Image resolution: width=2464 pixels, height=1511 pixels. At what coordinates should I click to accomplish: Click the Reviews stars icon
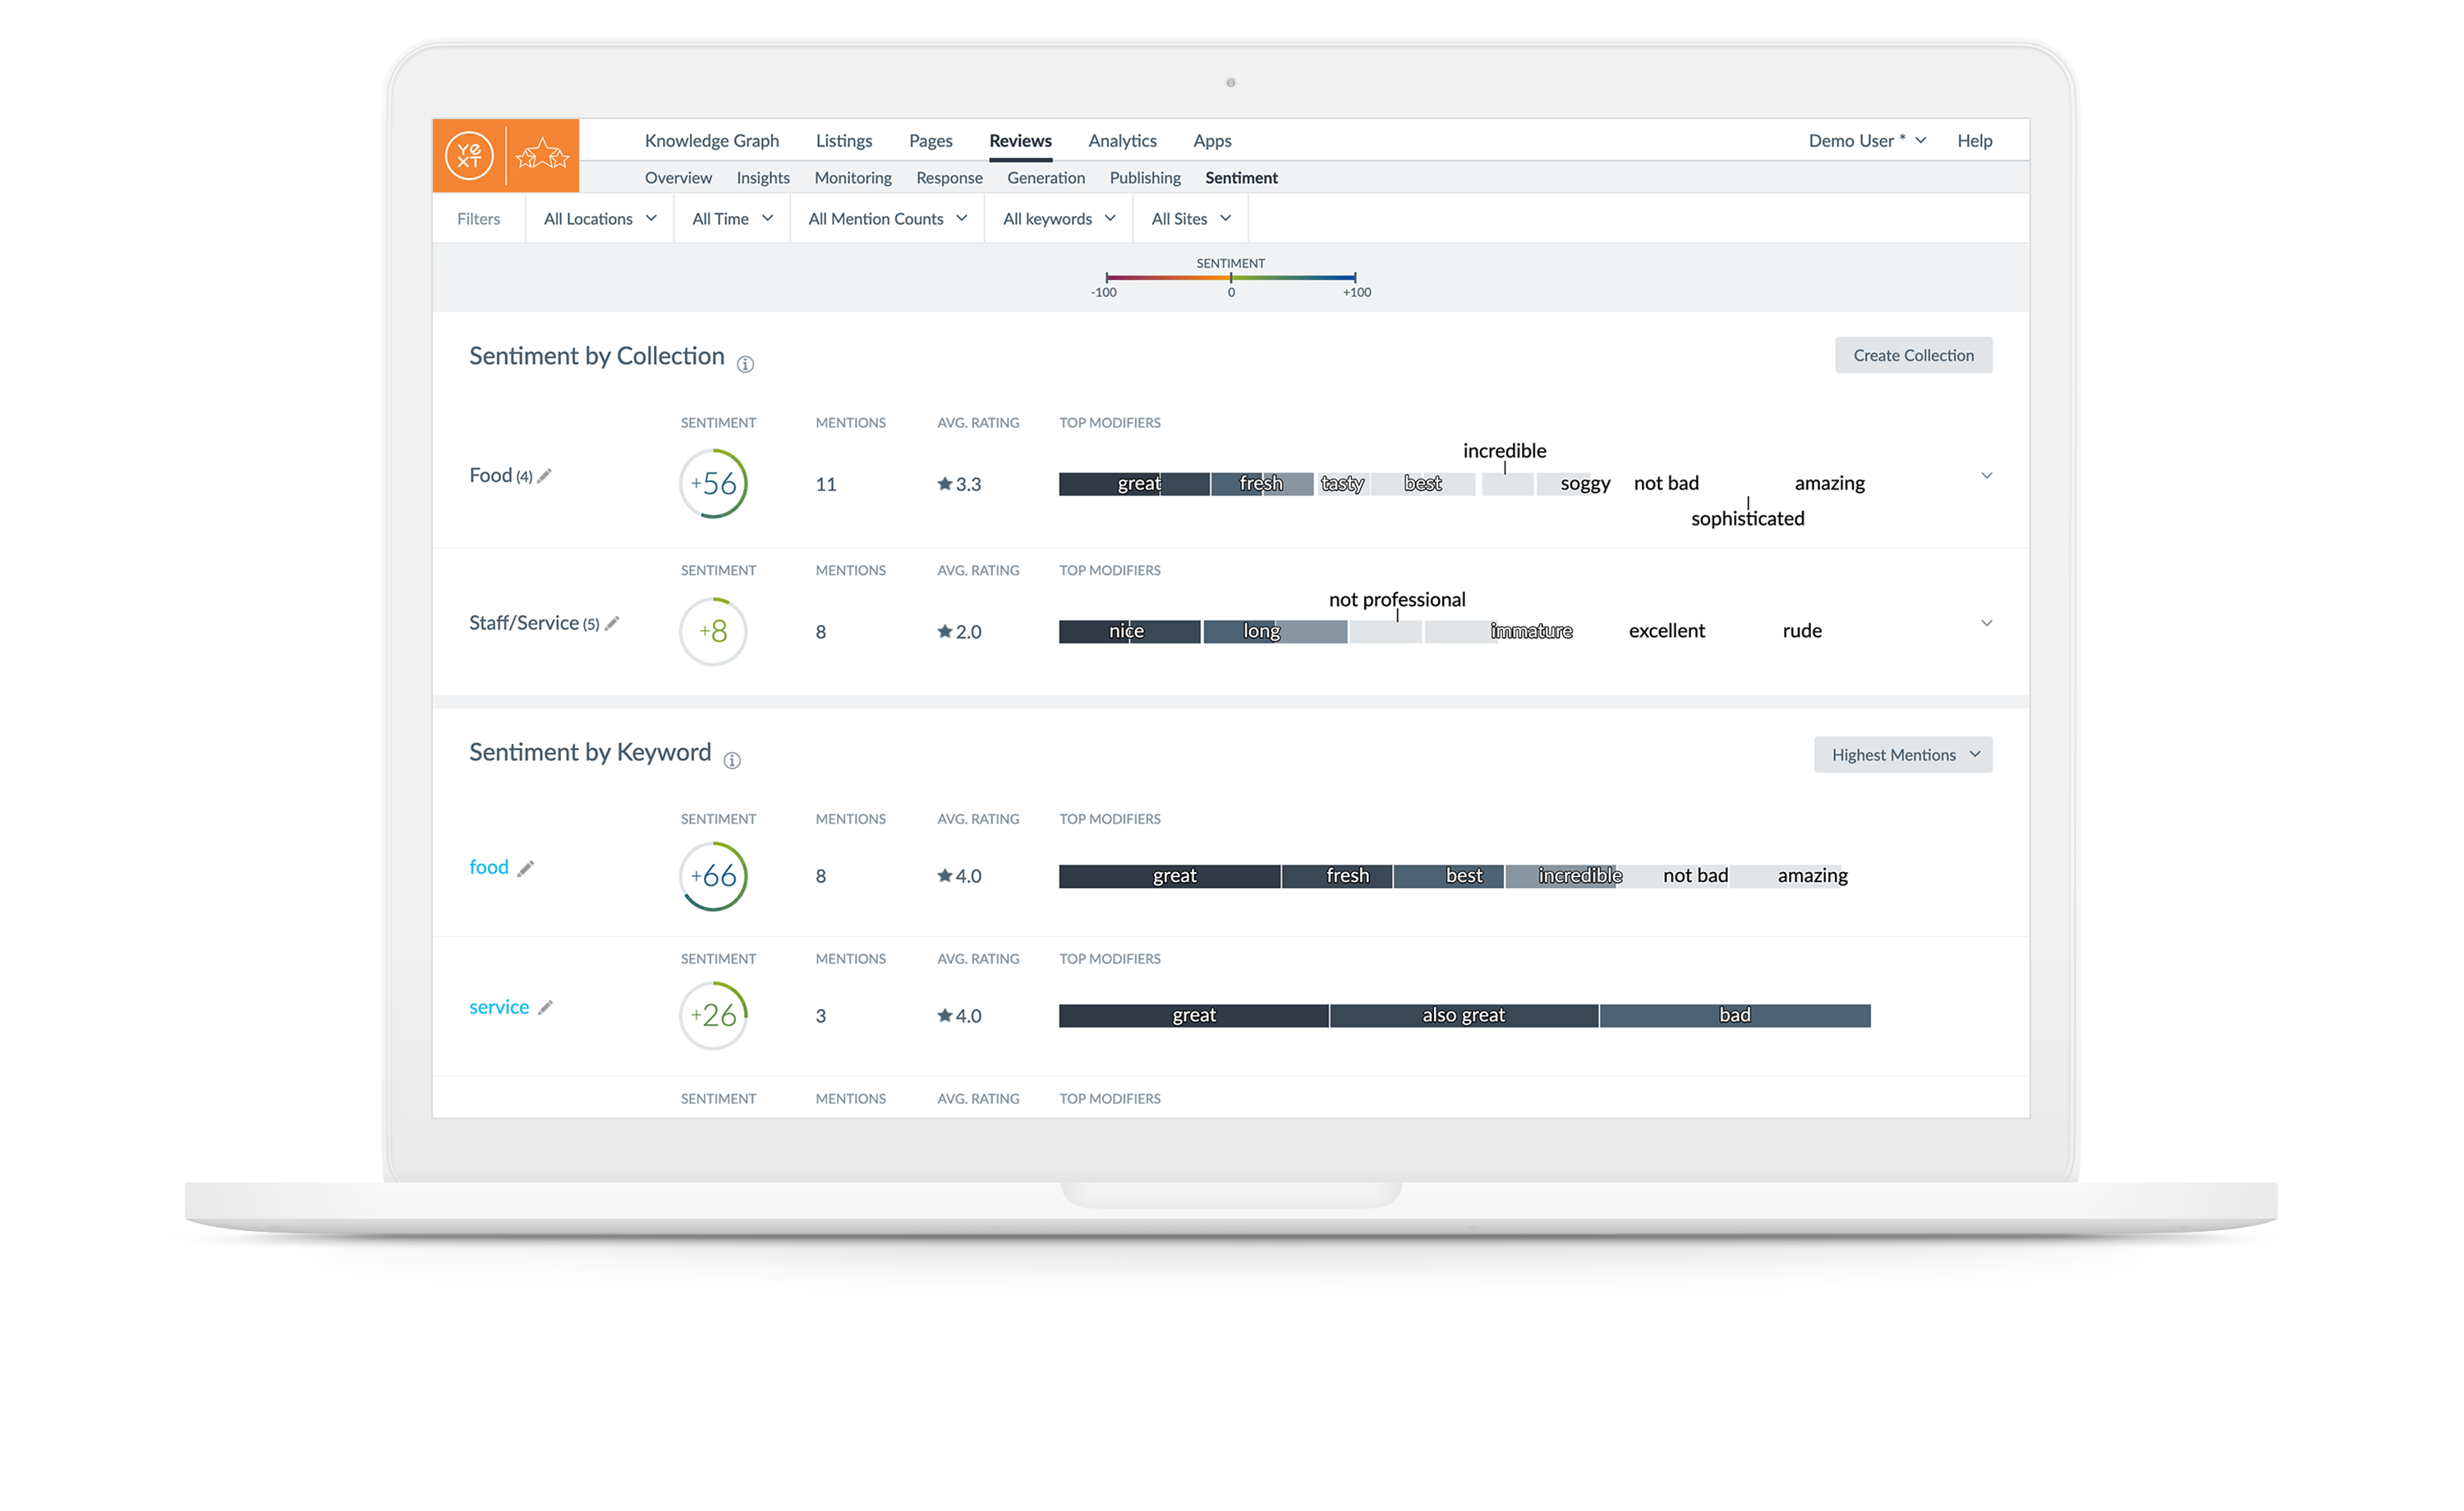(x=542, y=155)
